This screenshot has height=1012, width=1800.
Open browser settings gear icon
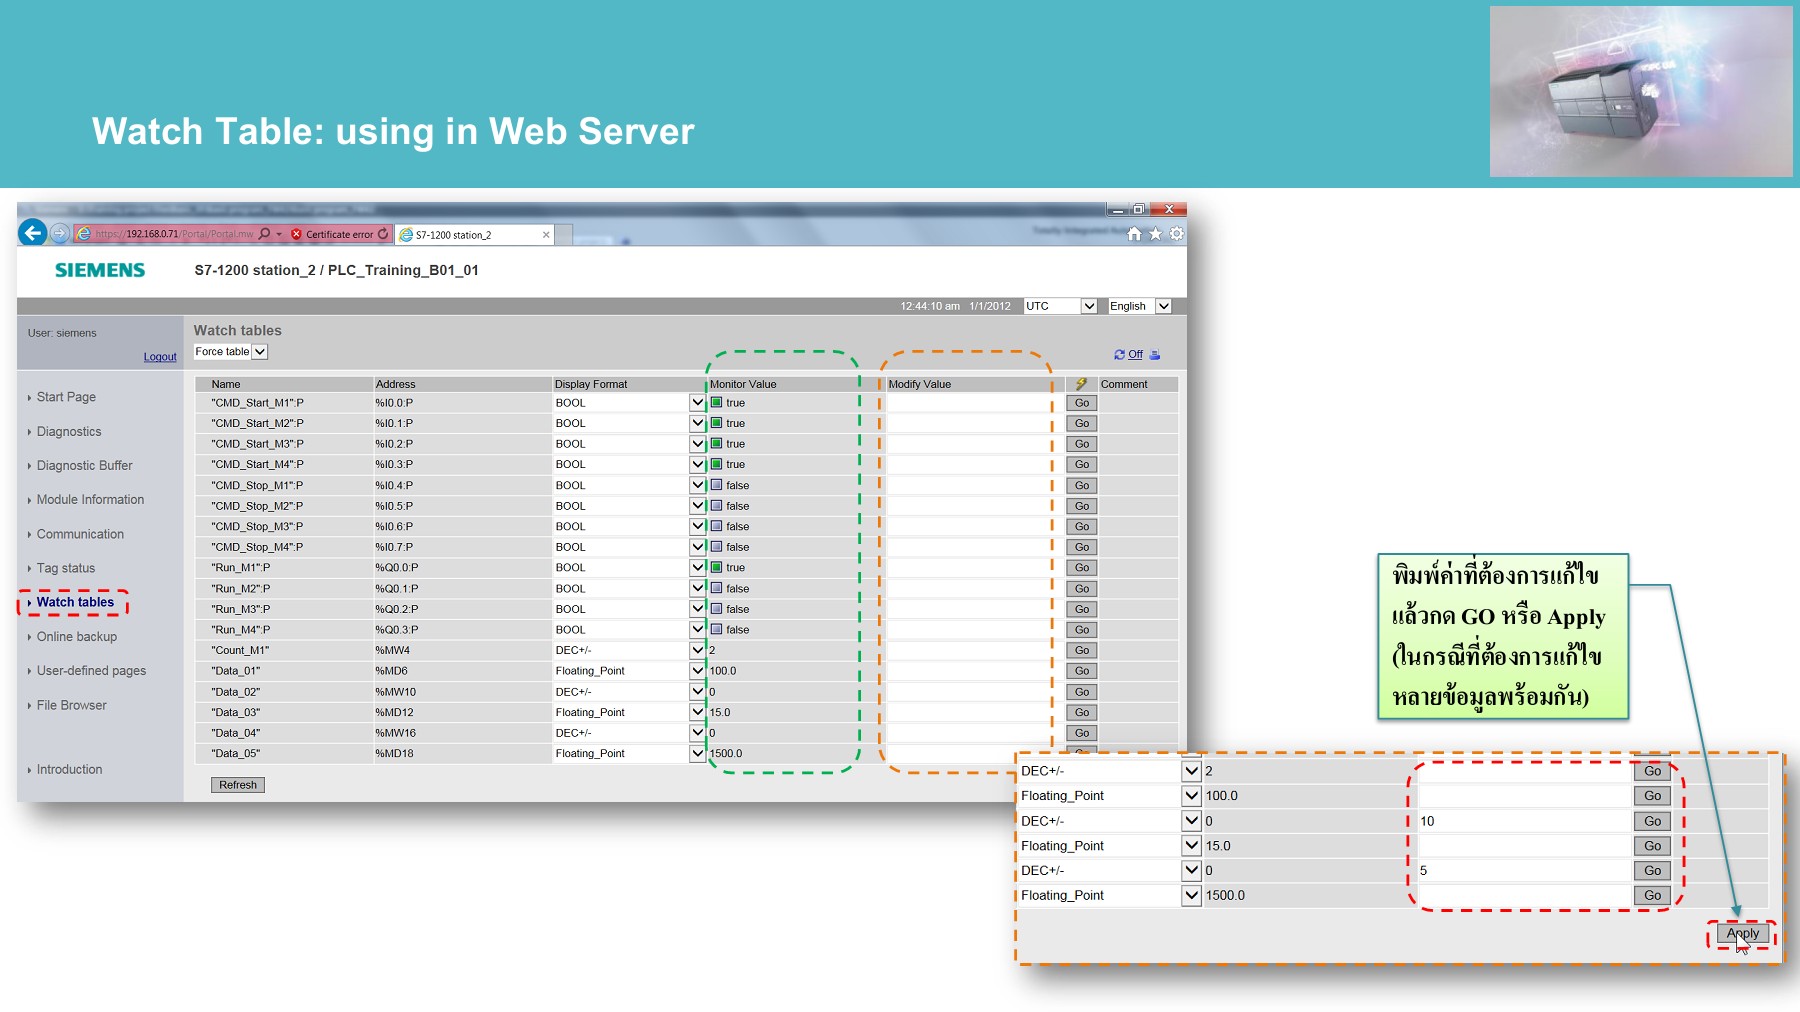(1176, 234)
